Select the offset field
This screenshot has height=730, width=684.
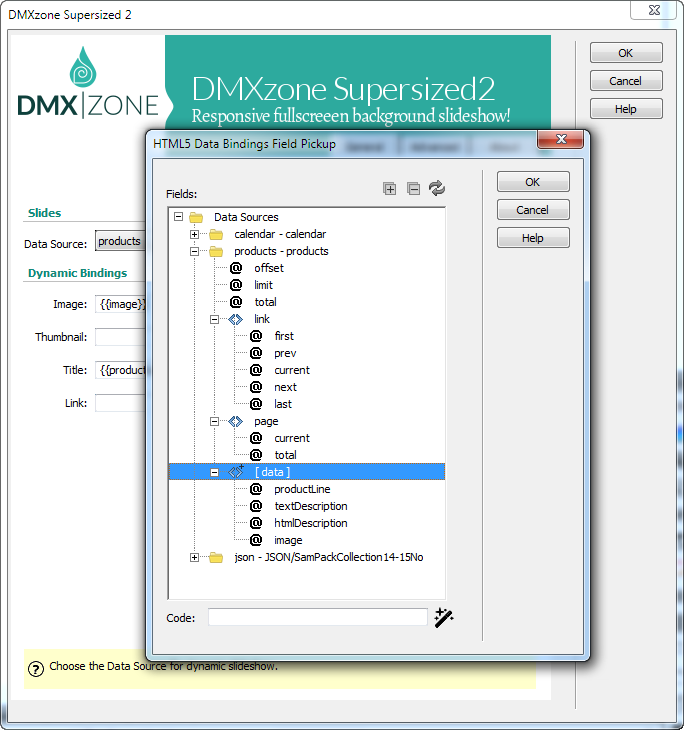(269, 268)
